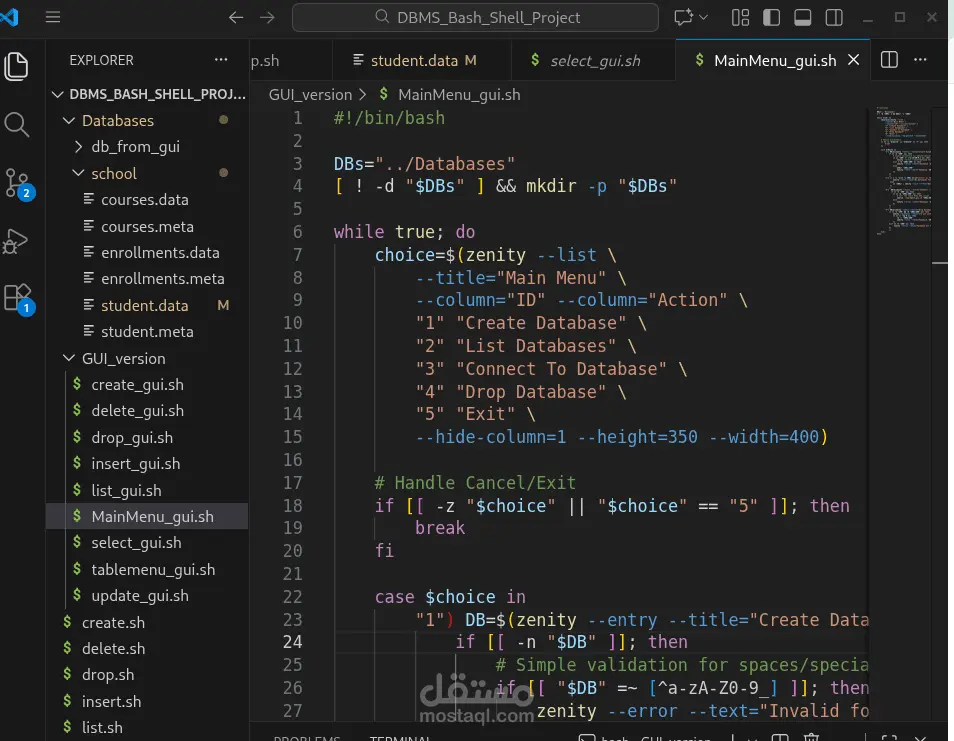Toggle the primary side bar visibility
Viewport: 954px width, 741px height.
pyautogui.click(x=771, y=17)
